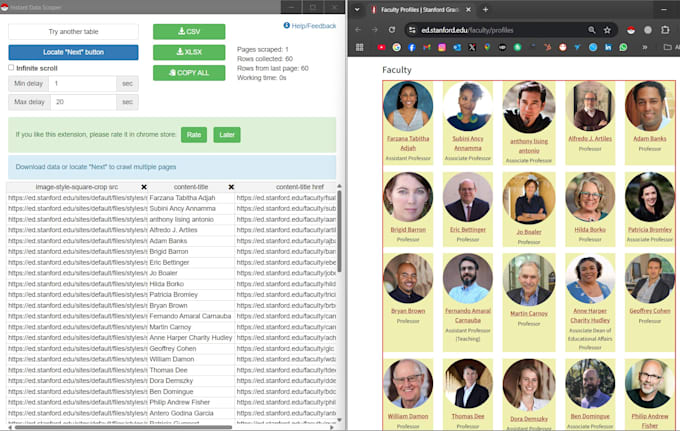Open the WhatsApp bookmark icon

(x=623, y=47)
